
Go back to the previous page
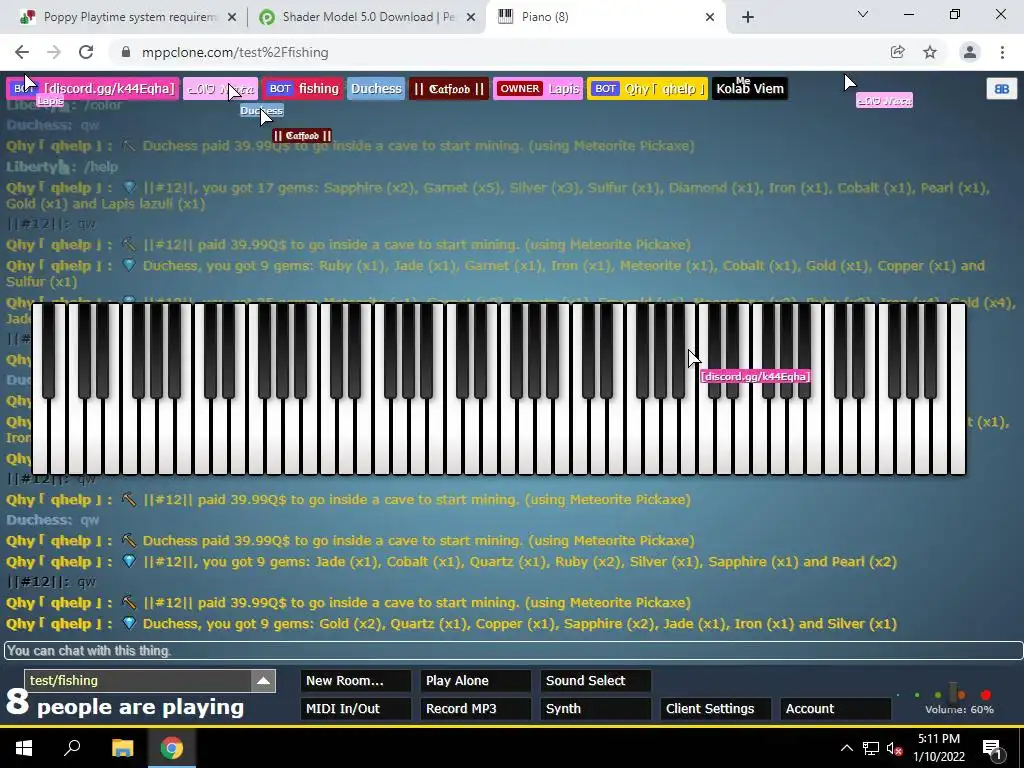click(x=22, y=52)
